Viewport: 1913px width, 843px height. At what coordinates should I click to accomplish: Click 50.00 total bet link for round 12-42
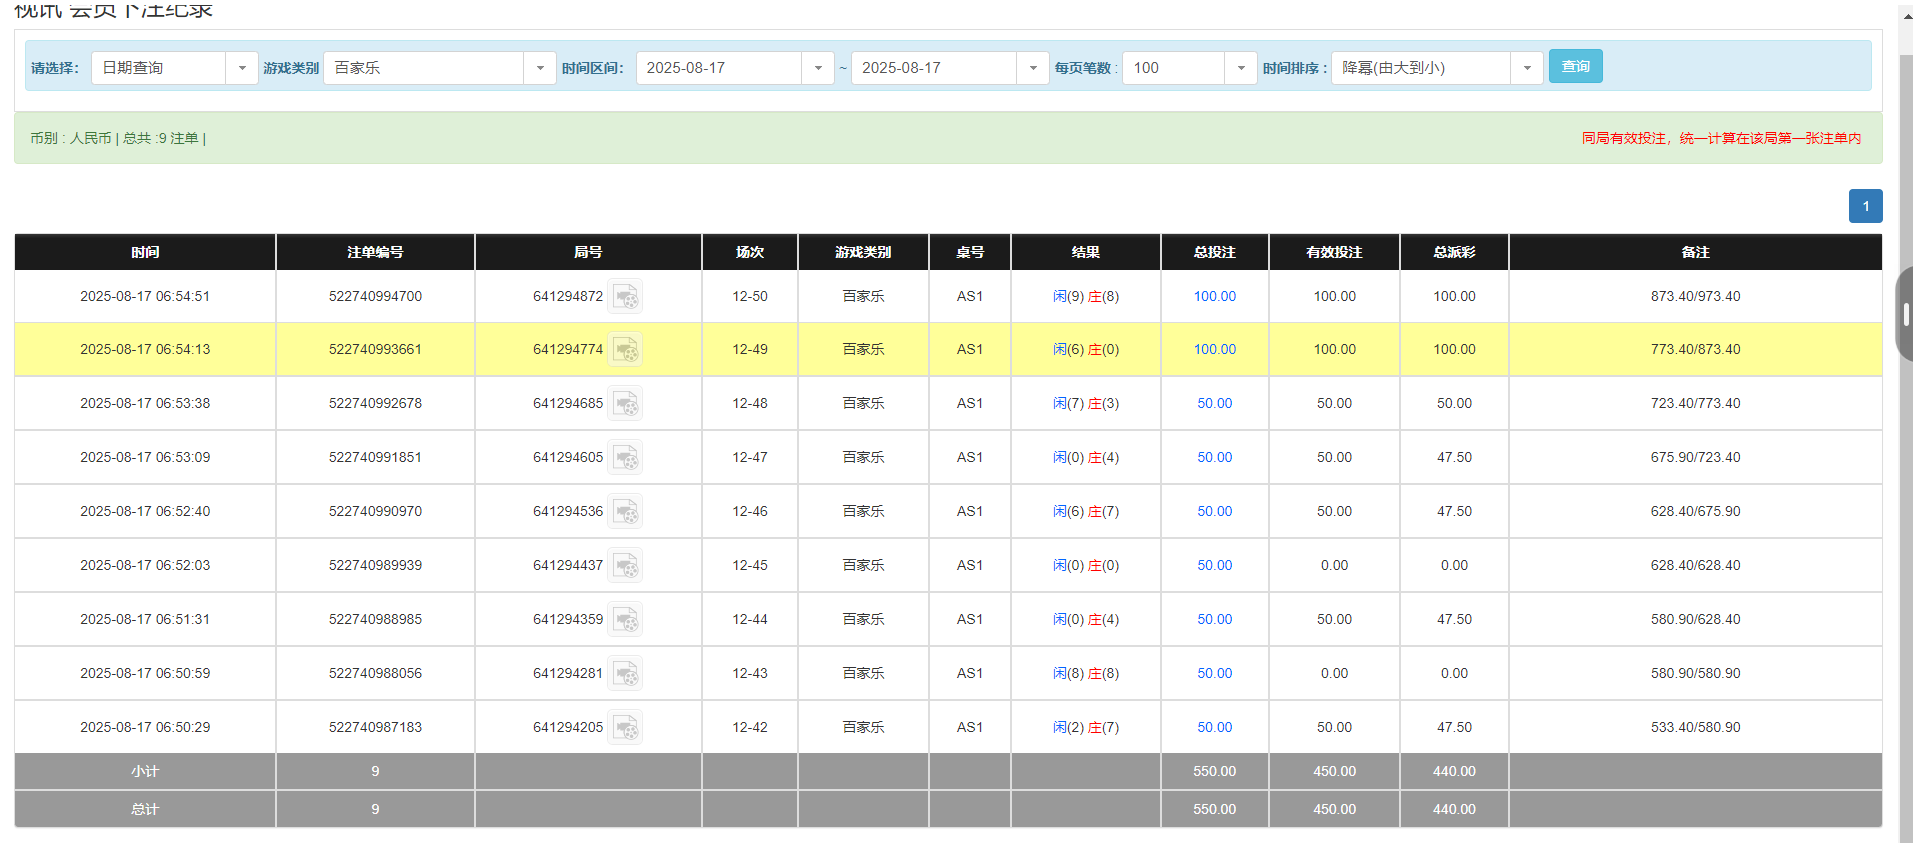(x=1214, y=728)
